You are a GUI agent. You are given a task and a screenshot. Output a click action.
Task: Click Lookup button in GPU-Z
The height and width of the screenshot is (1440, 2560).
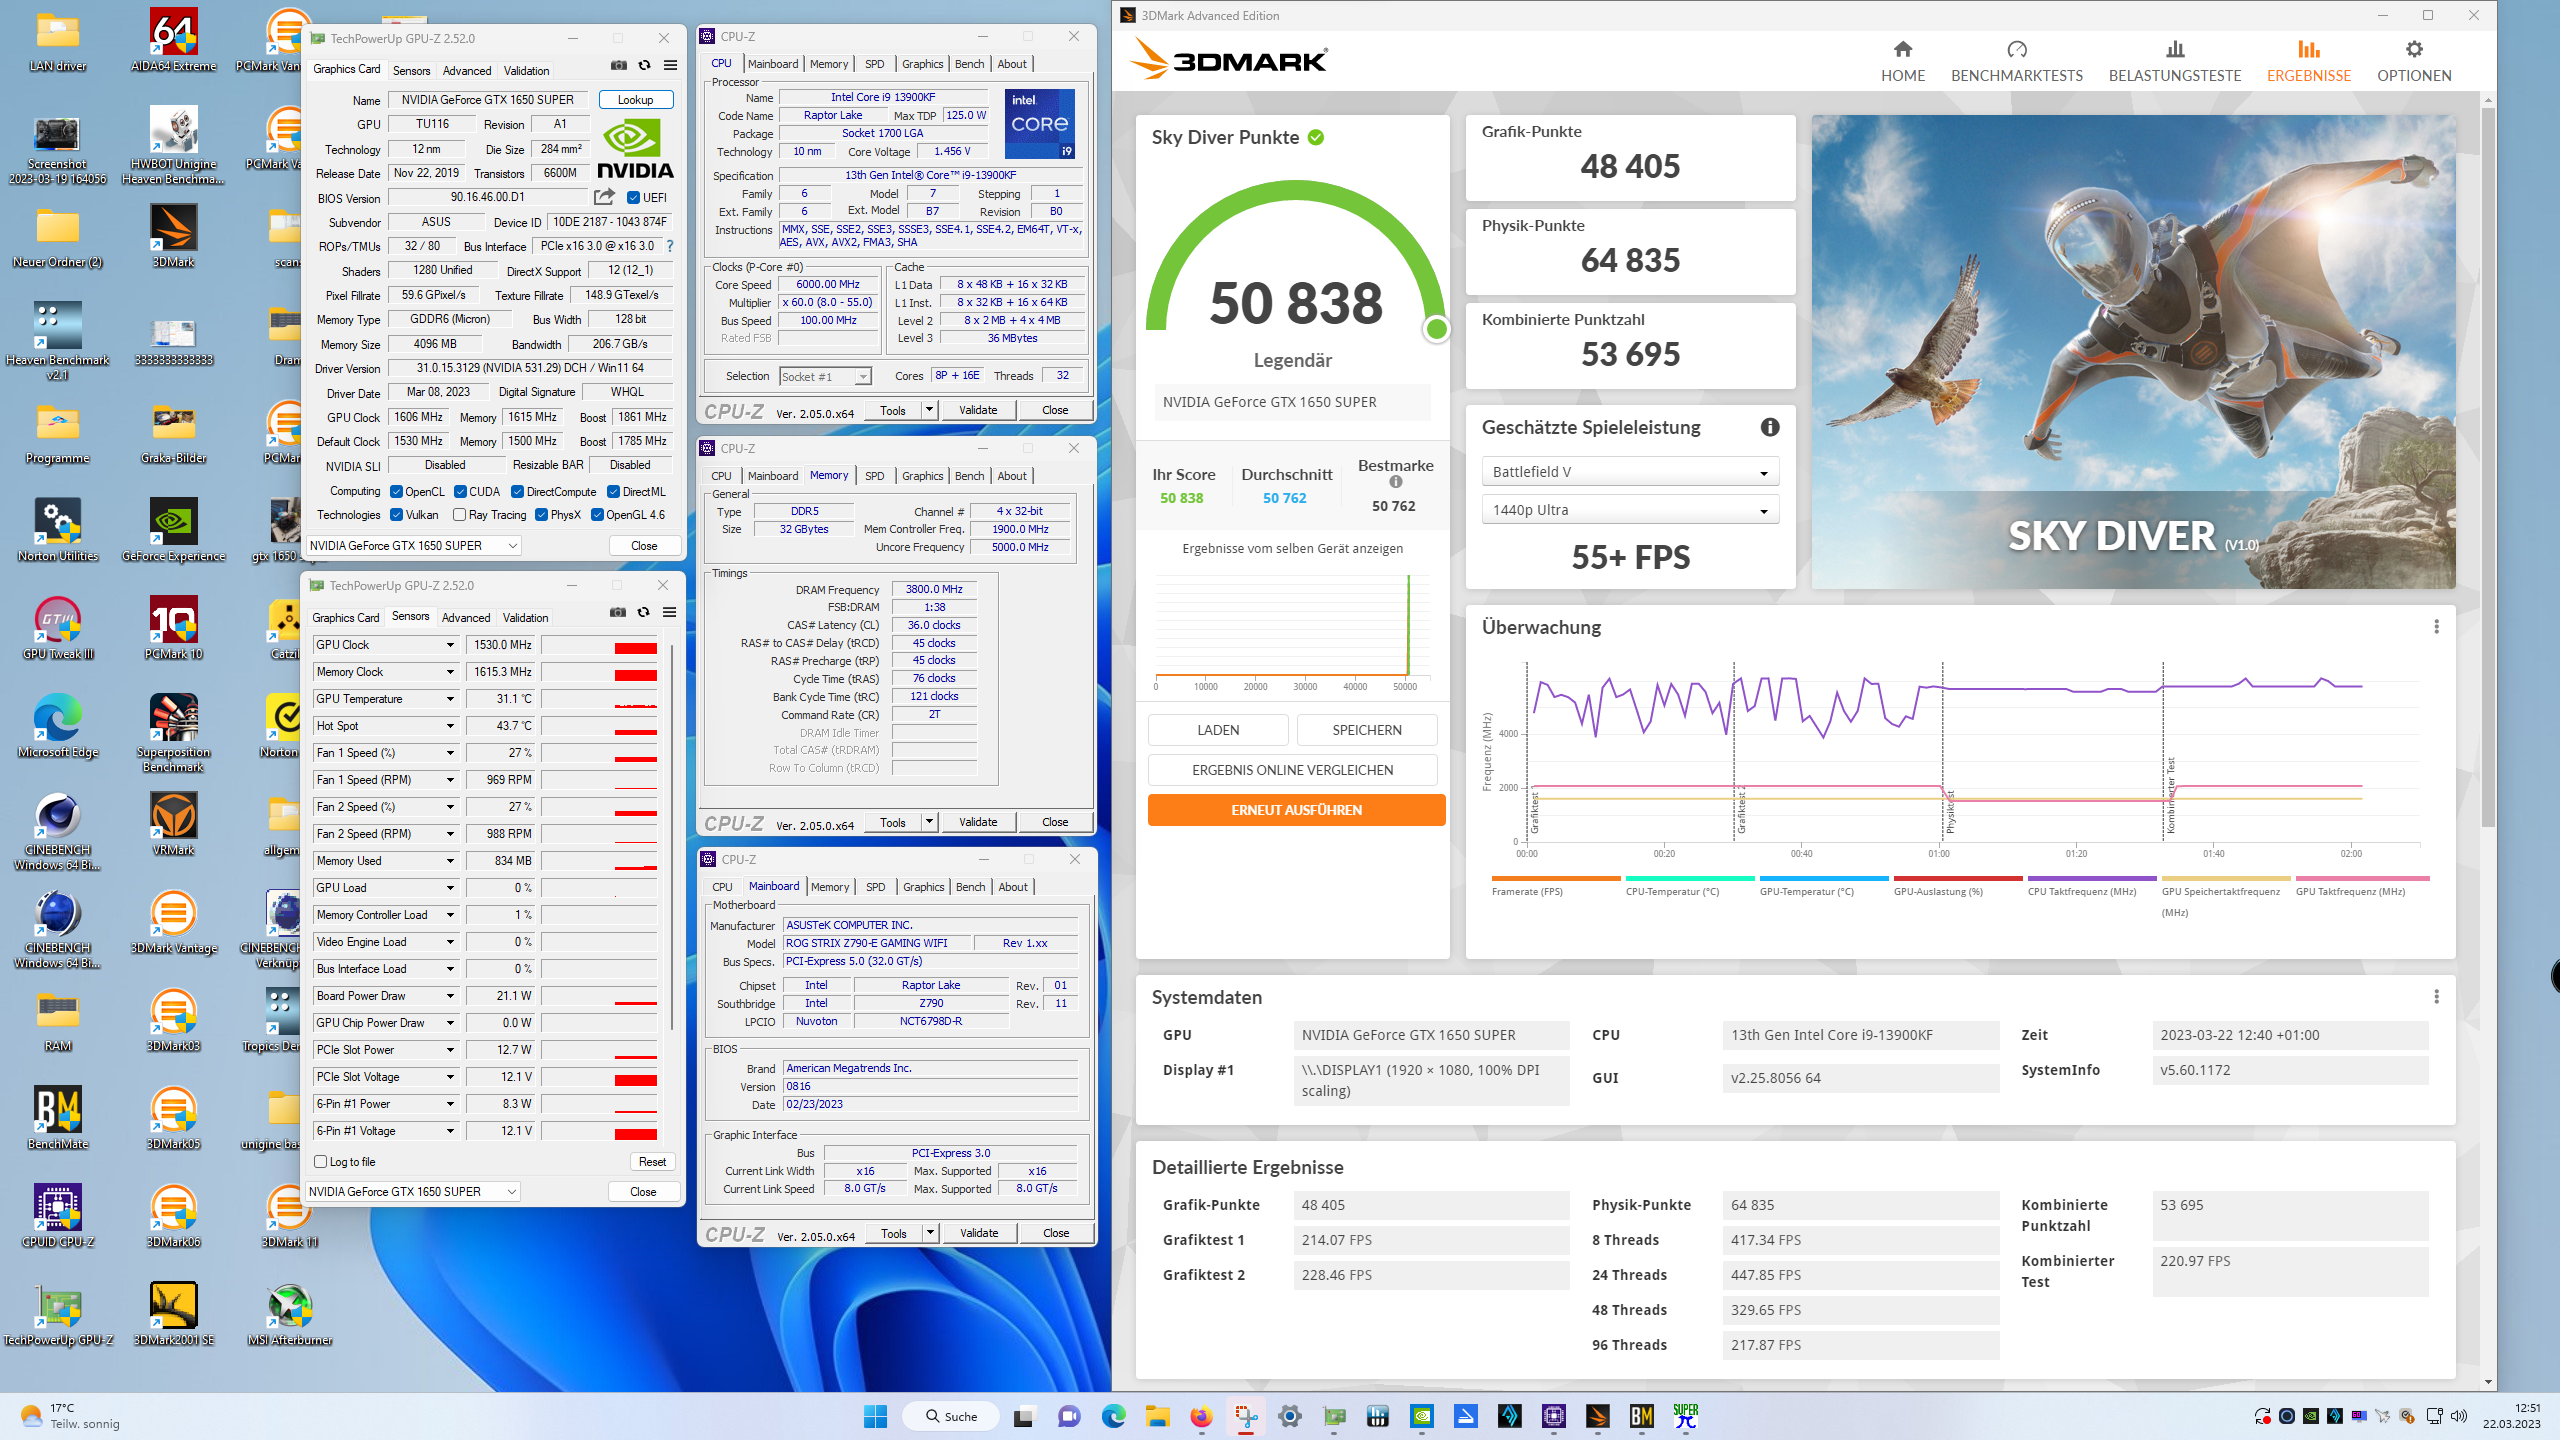636,100
